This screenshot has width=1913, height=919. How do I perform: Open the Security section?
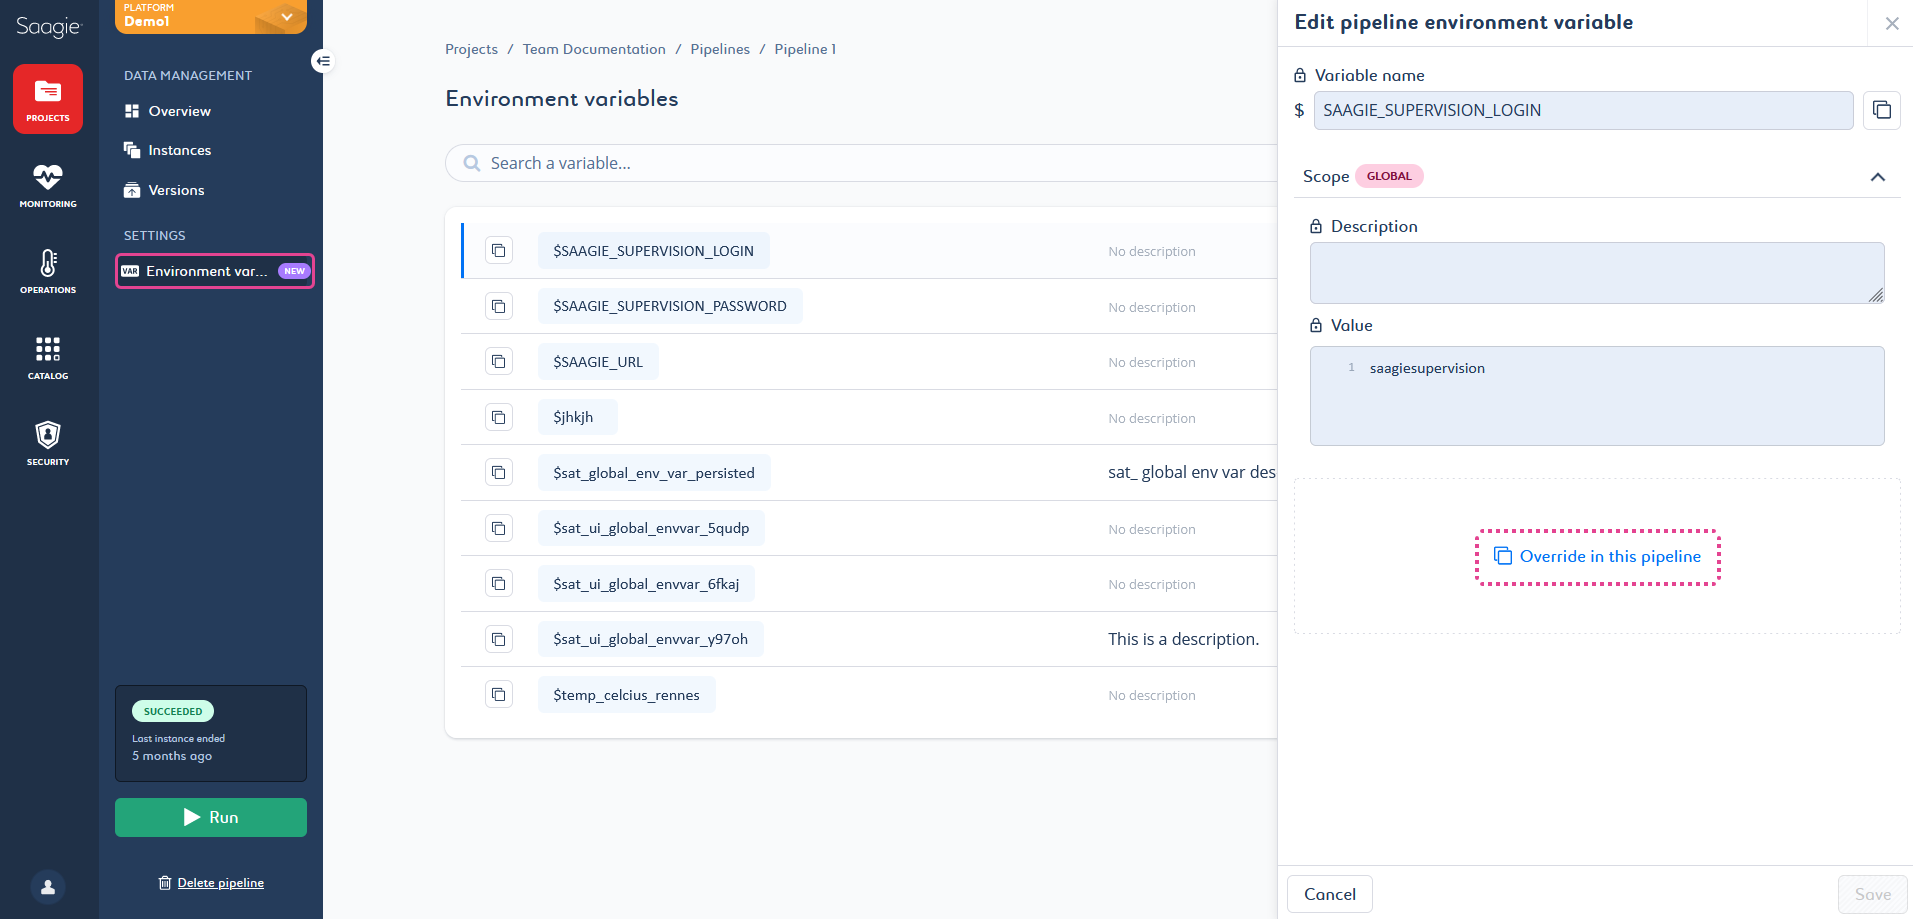pyautogui.click(x=48, y=443)
